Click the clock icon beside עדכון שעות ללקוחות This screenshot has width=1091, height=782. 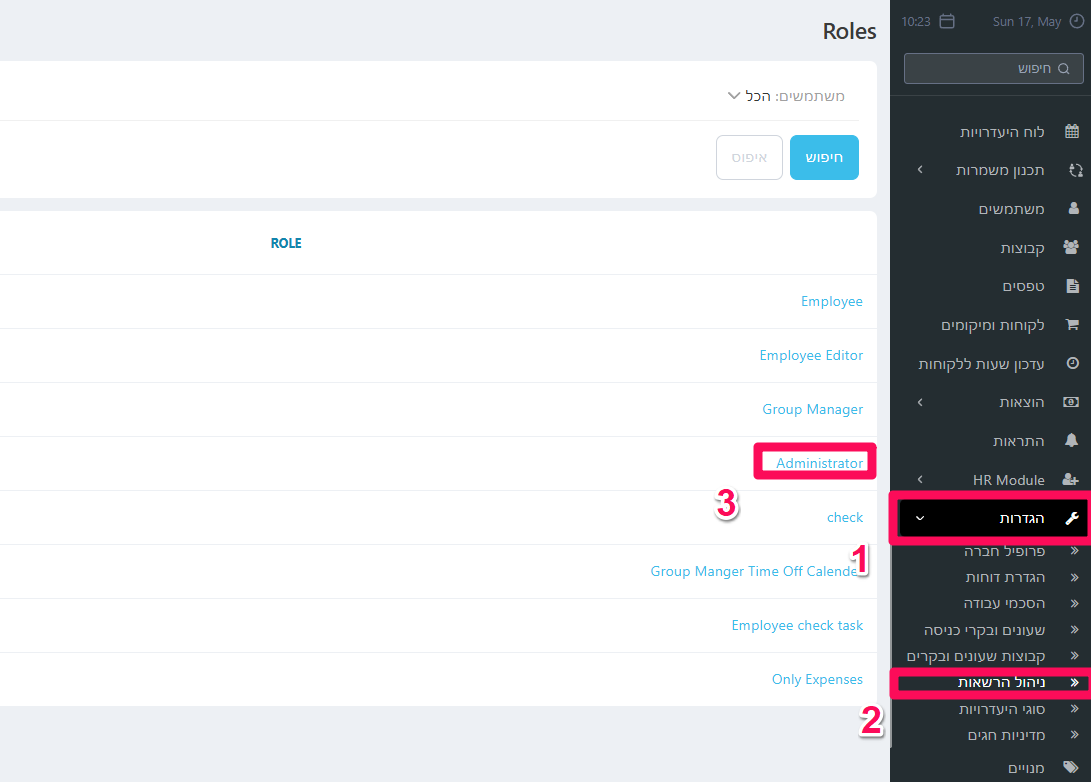1073,362
